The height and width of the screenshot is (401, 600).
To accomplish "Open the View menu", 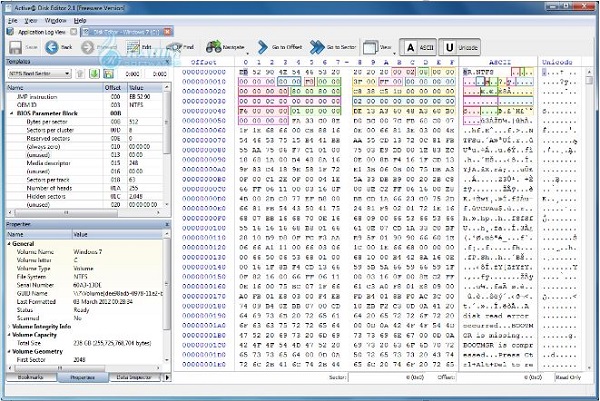I will [31, 21].
